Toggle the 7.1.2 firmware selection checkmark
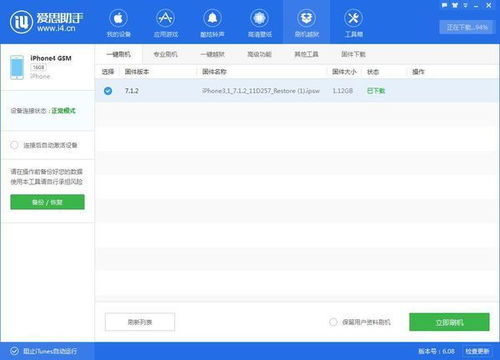 point(108,91)
